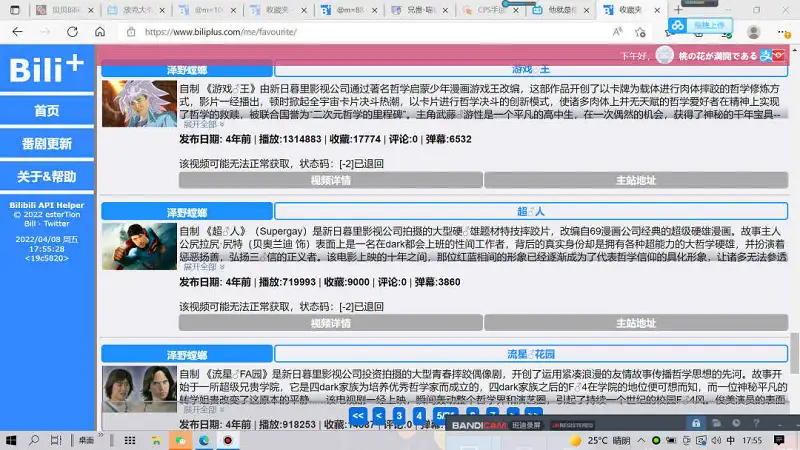Viewport: 800px width, 450px height.
Task: Expand full description of 流星花园 video
Action: (x=204, y=409)
